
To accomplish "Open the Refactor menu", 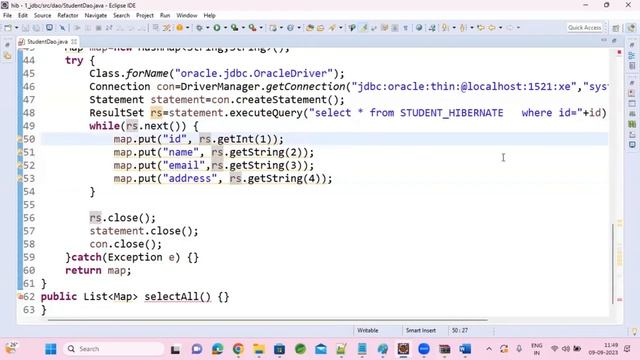I will 68,16.
